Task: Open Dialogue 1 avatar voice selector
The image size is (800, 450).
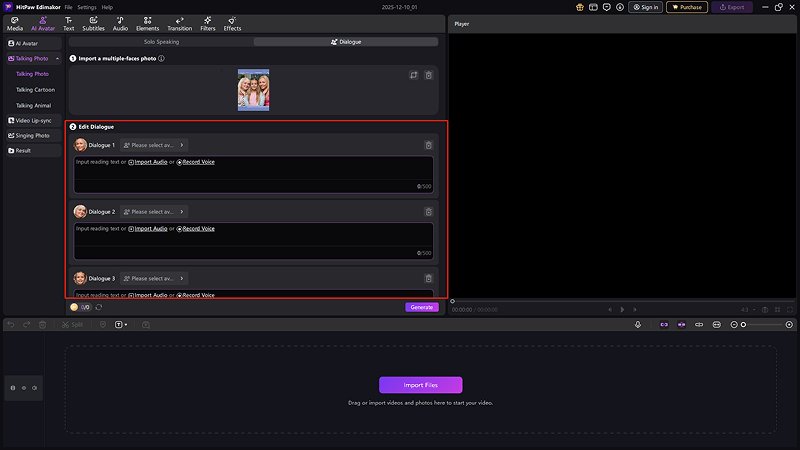Action: pyautogui.click(x=154, y=145)
